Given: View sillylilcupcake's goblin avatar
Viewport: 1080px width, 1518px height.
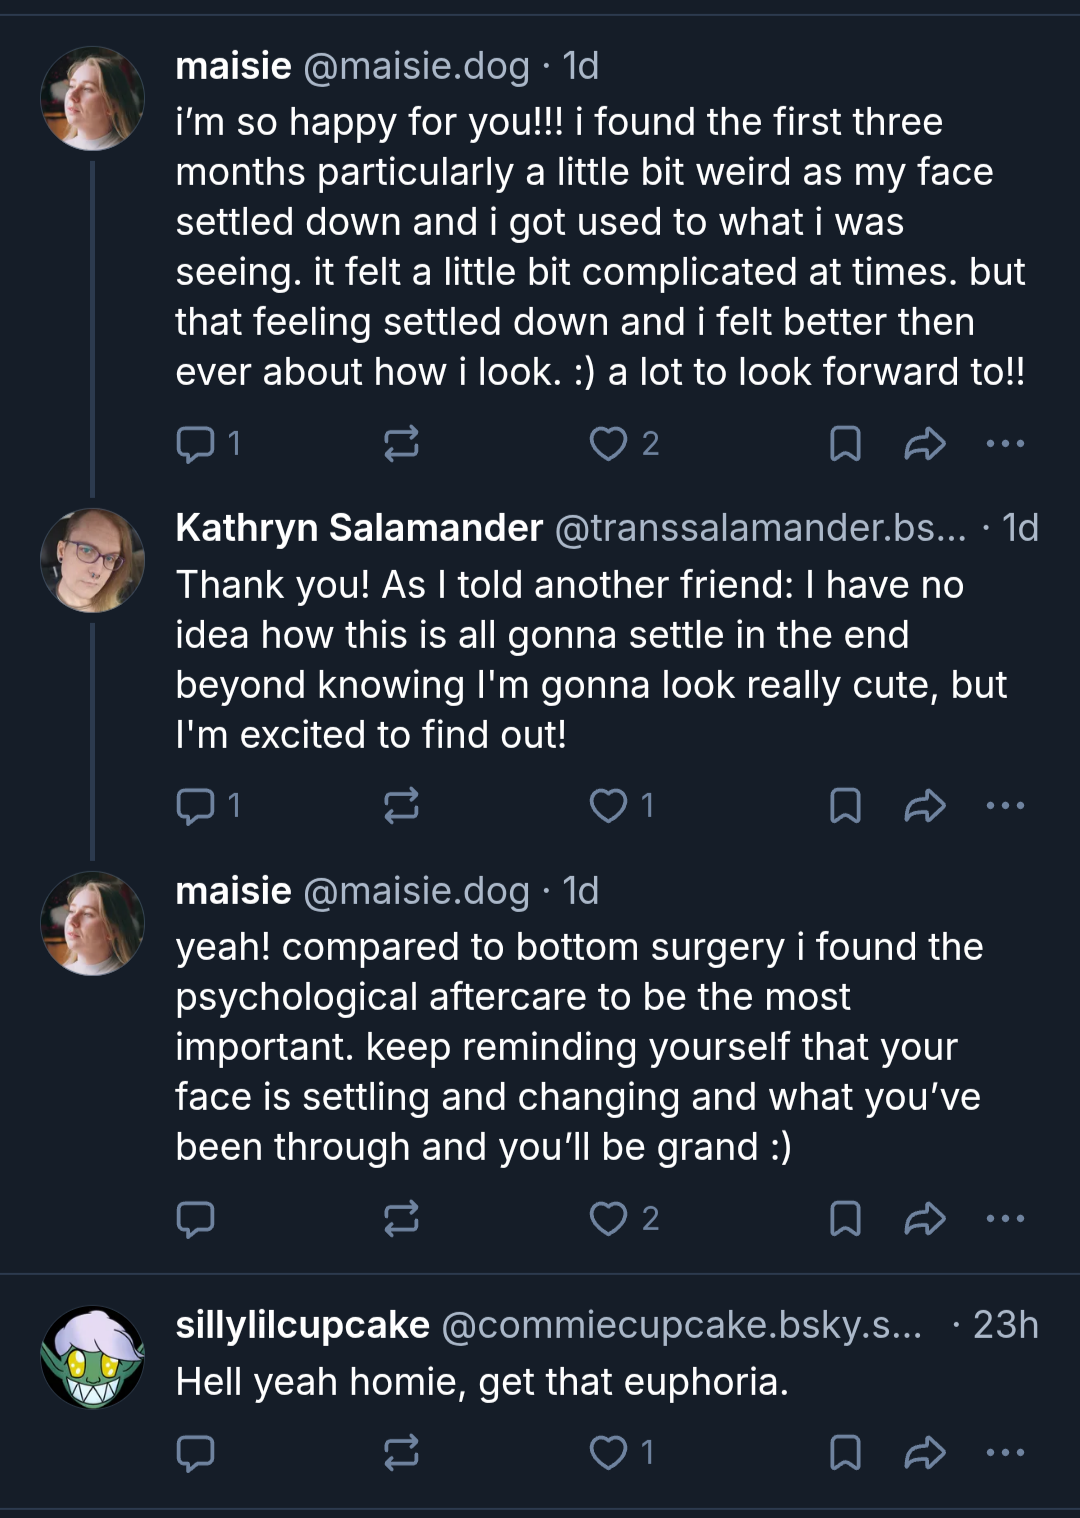Looking at the screenshot, I should pos(93,1357).
